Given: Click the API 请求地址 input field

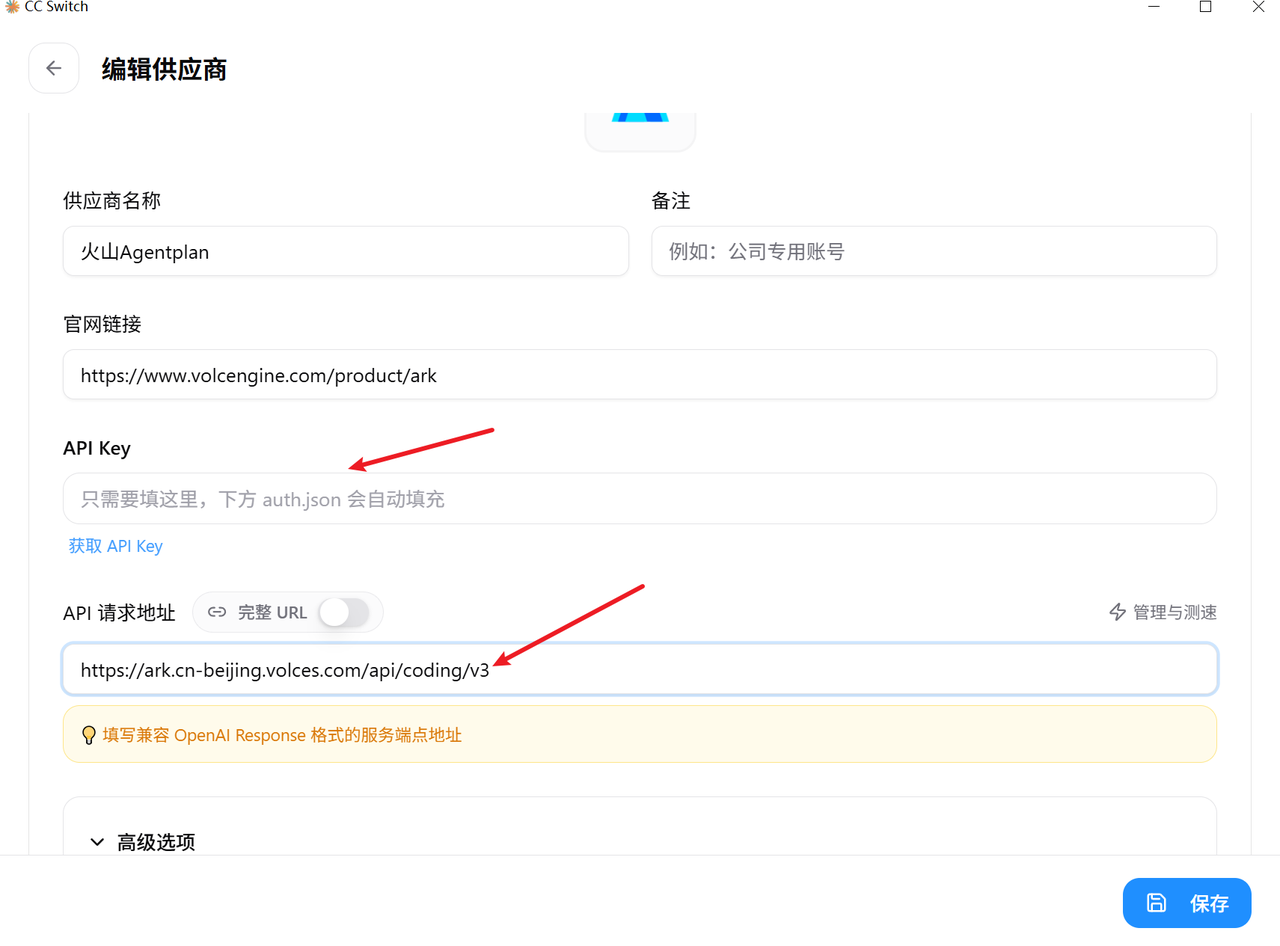Looking at the screenshot, I should point(640,669).
